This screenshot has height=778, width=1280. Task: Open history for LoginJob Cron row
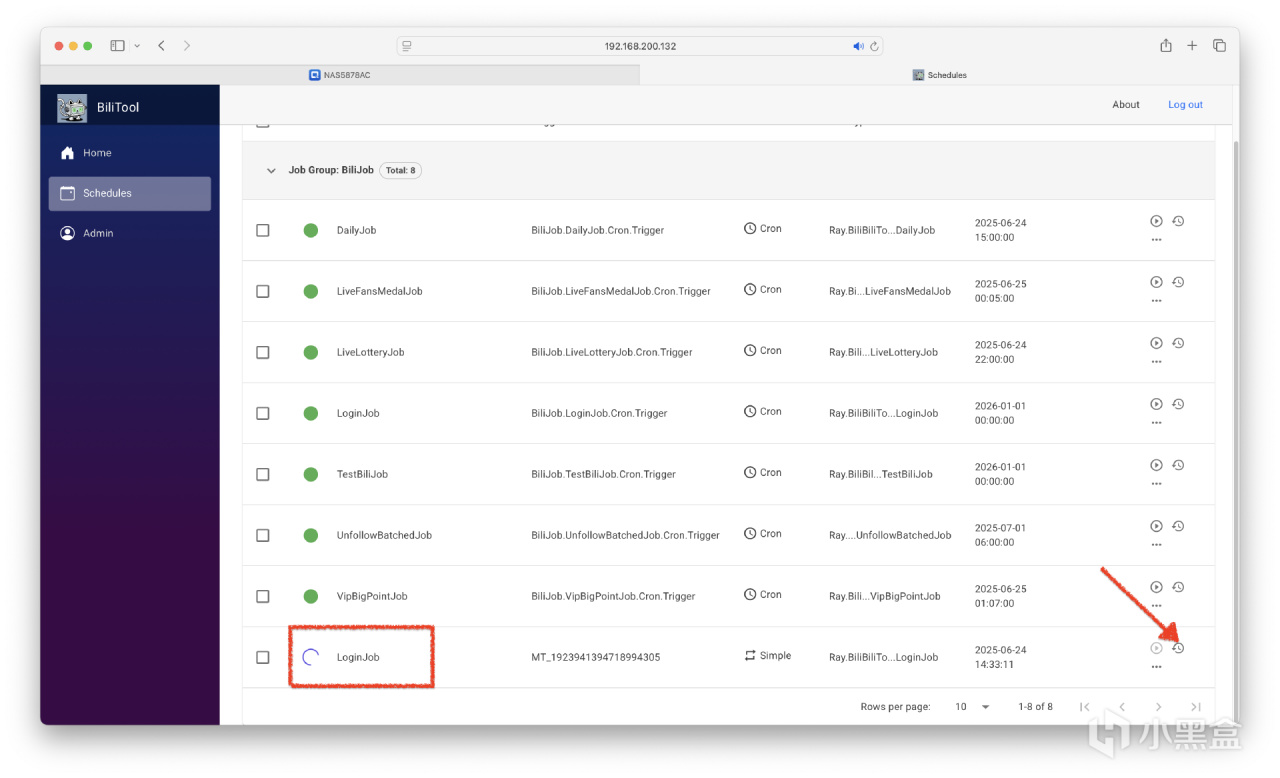1178,404
